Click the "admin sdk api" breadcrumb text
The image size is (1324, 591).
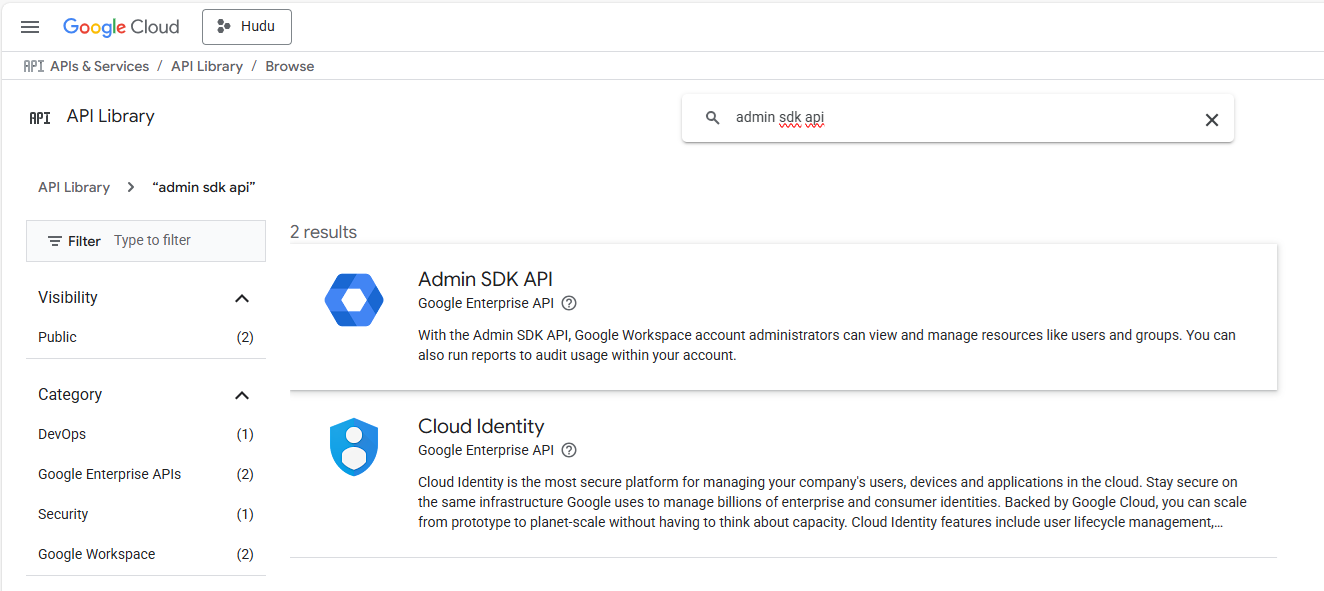204,187
